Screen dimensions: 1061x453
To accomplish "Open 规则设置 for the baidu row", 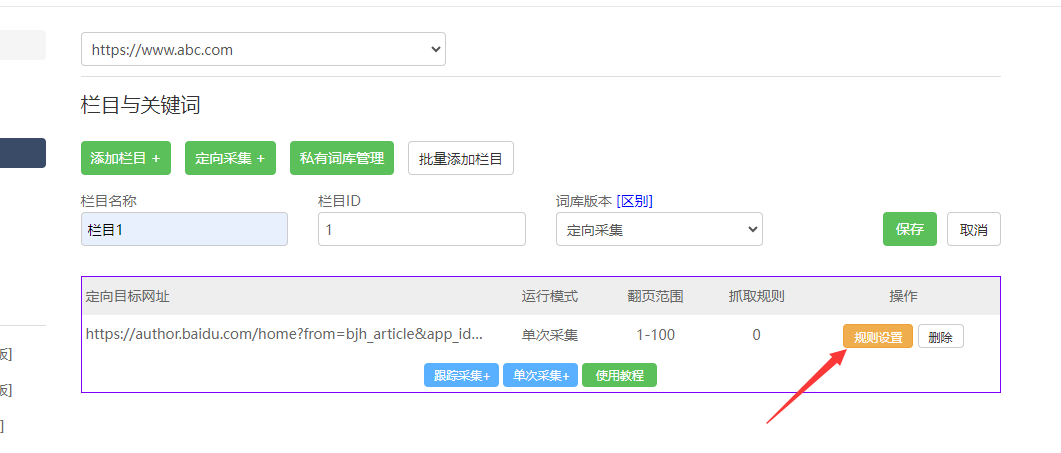I will (x=877, y=337).
